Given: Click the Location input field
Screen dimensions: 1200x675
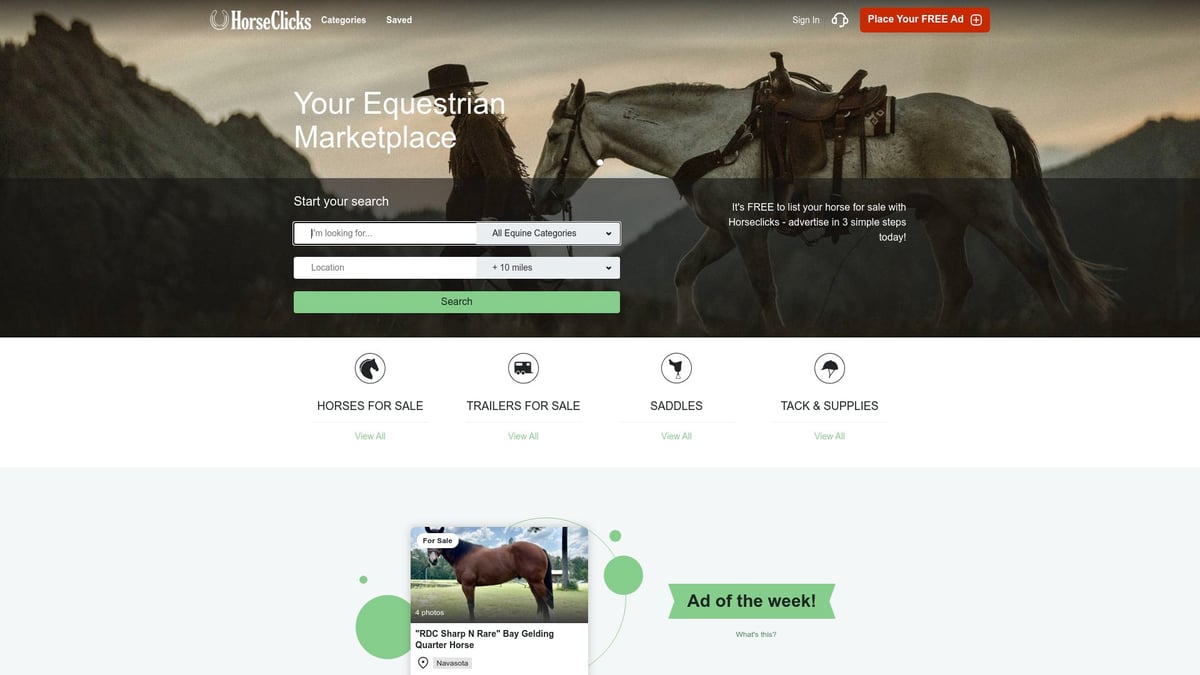Looking at the screenshot, I should click(x=386, y=268).
